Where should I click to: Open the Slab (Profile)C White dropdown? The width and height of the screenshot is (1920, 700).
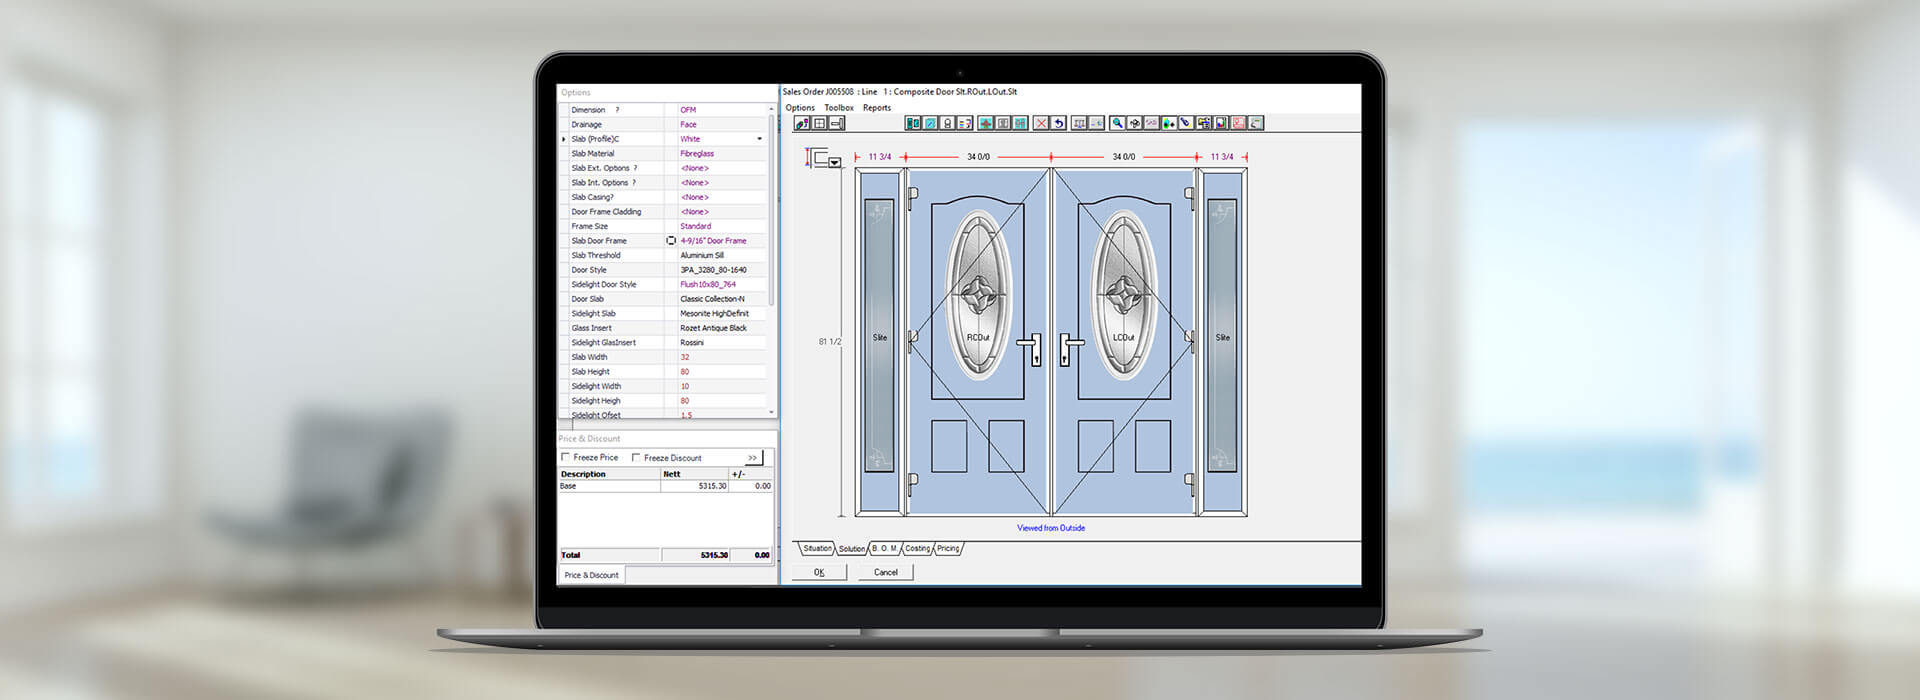click(759, 139)
